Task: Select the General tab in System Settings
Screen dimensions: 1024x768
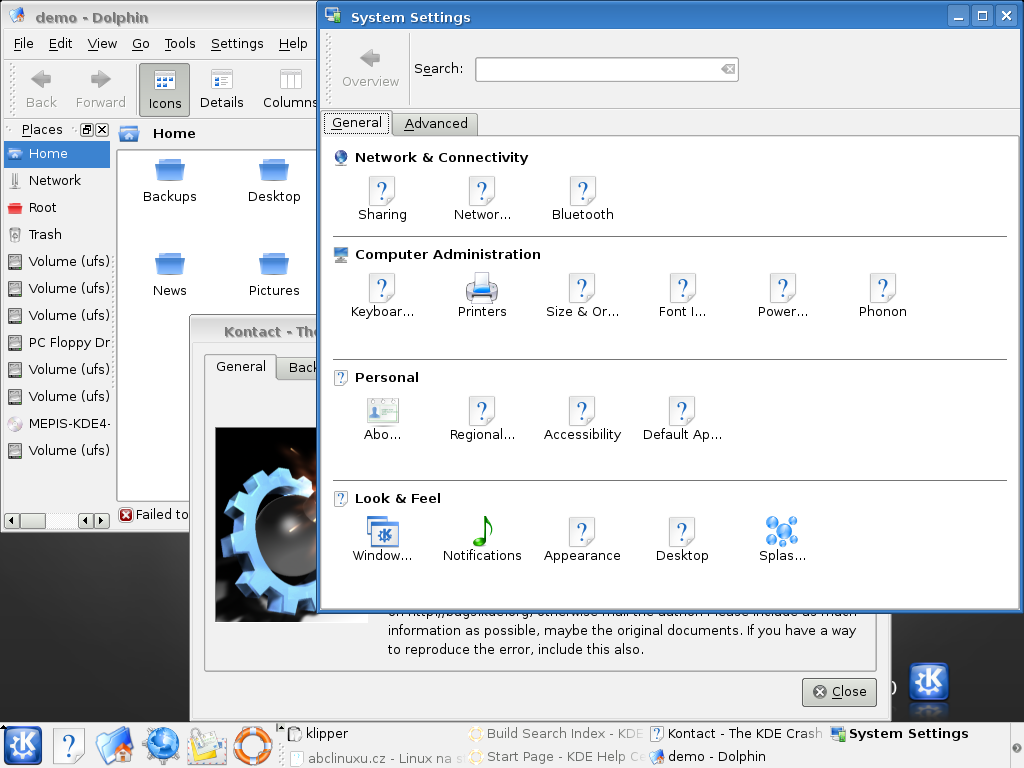Action: 357,123
